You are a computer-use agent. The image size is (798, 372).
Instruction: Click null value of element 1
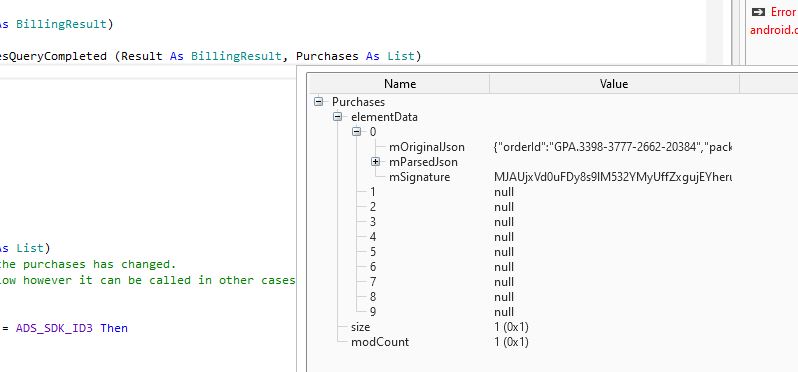pos(504,192)
